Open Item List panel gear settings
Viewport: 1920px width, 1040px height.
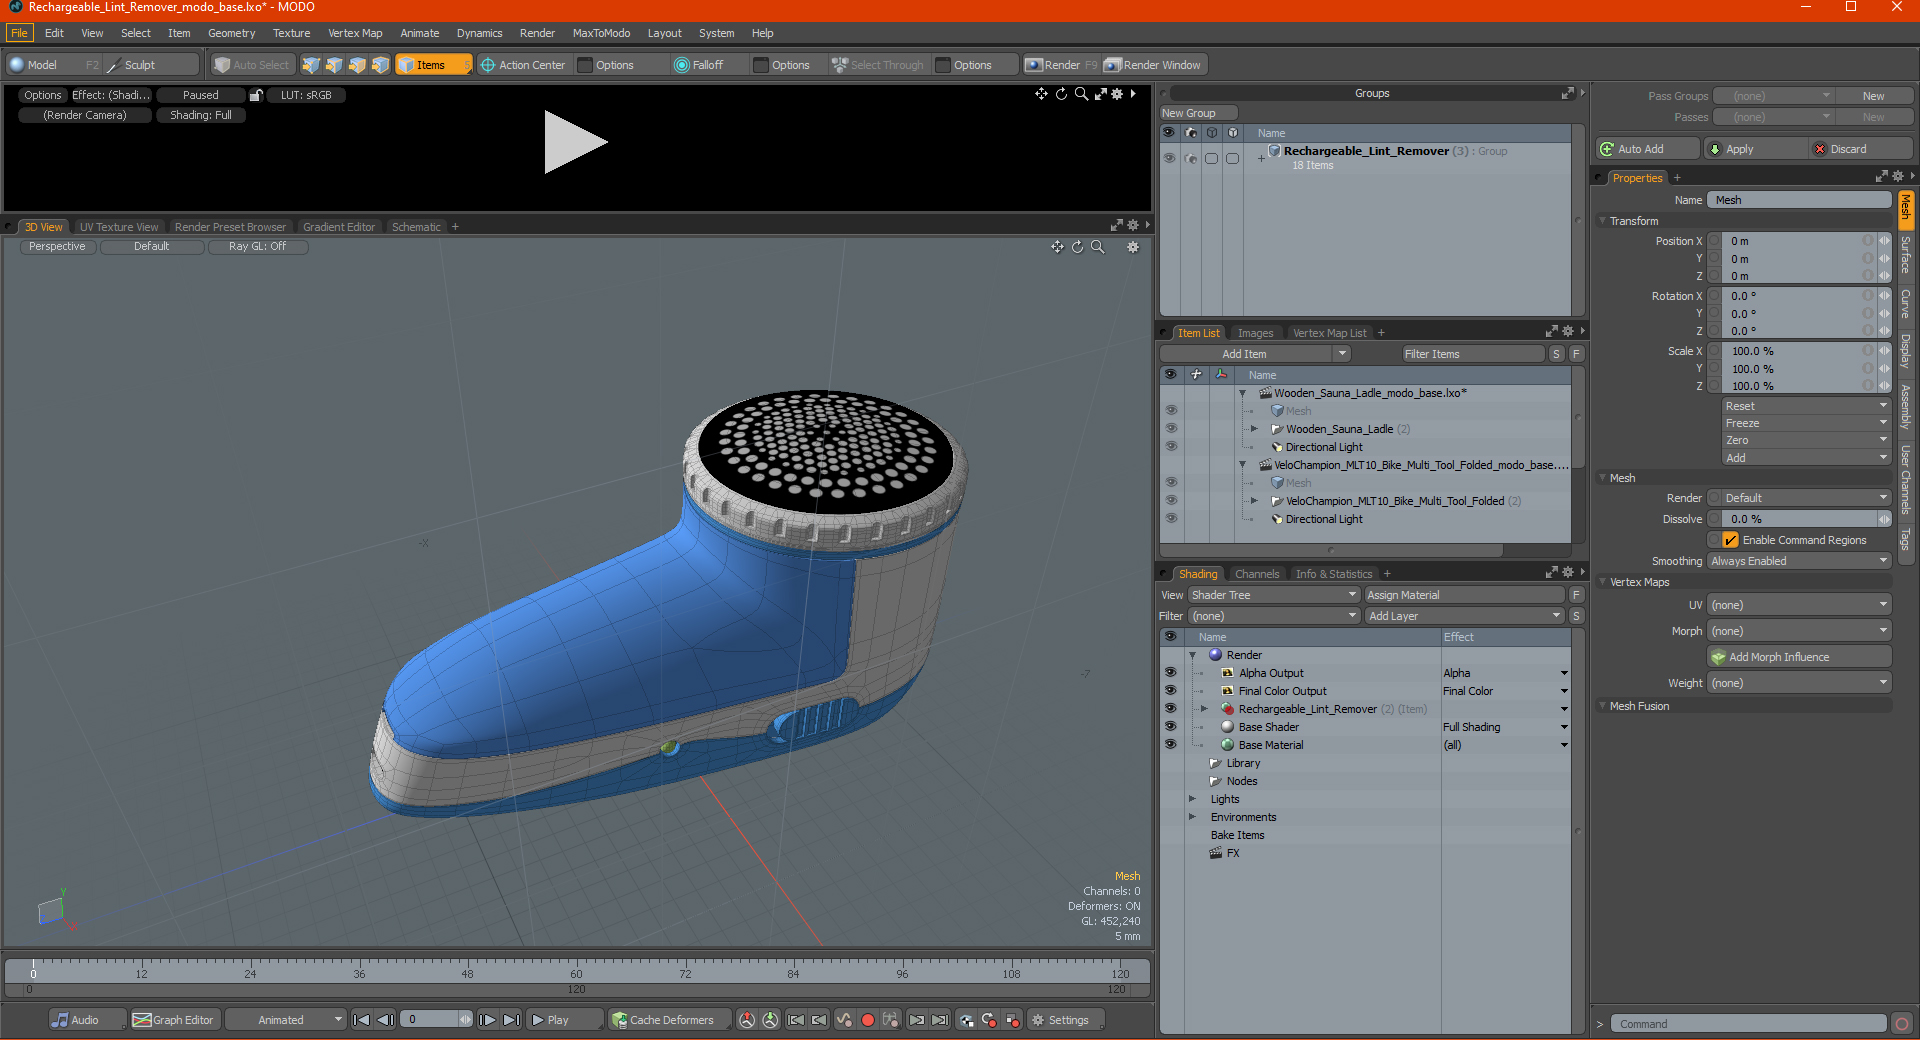[1568, 332]
